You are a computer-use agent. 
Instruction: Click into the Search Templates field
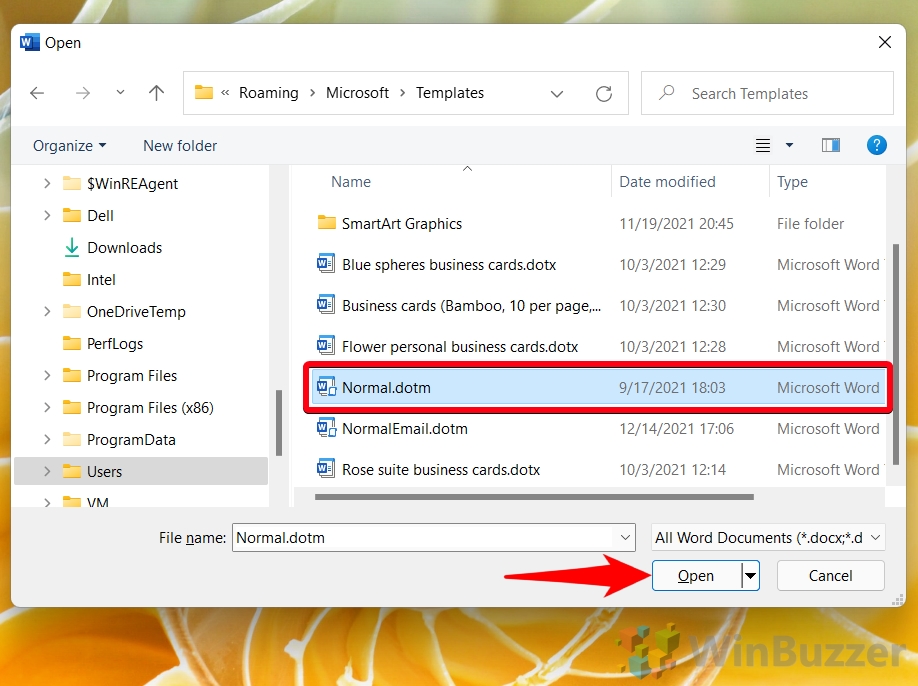click(x=768, y=93)
